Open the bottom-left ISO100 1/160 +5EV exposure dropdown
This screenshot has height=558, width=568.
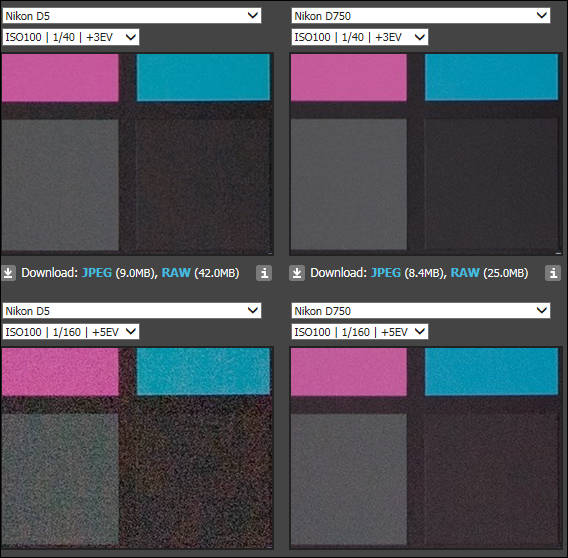[x=71, y=332]
